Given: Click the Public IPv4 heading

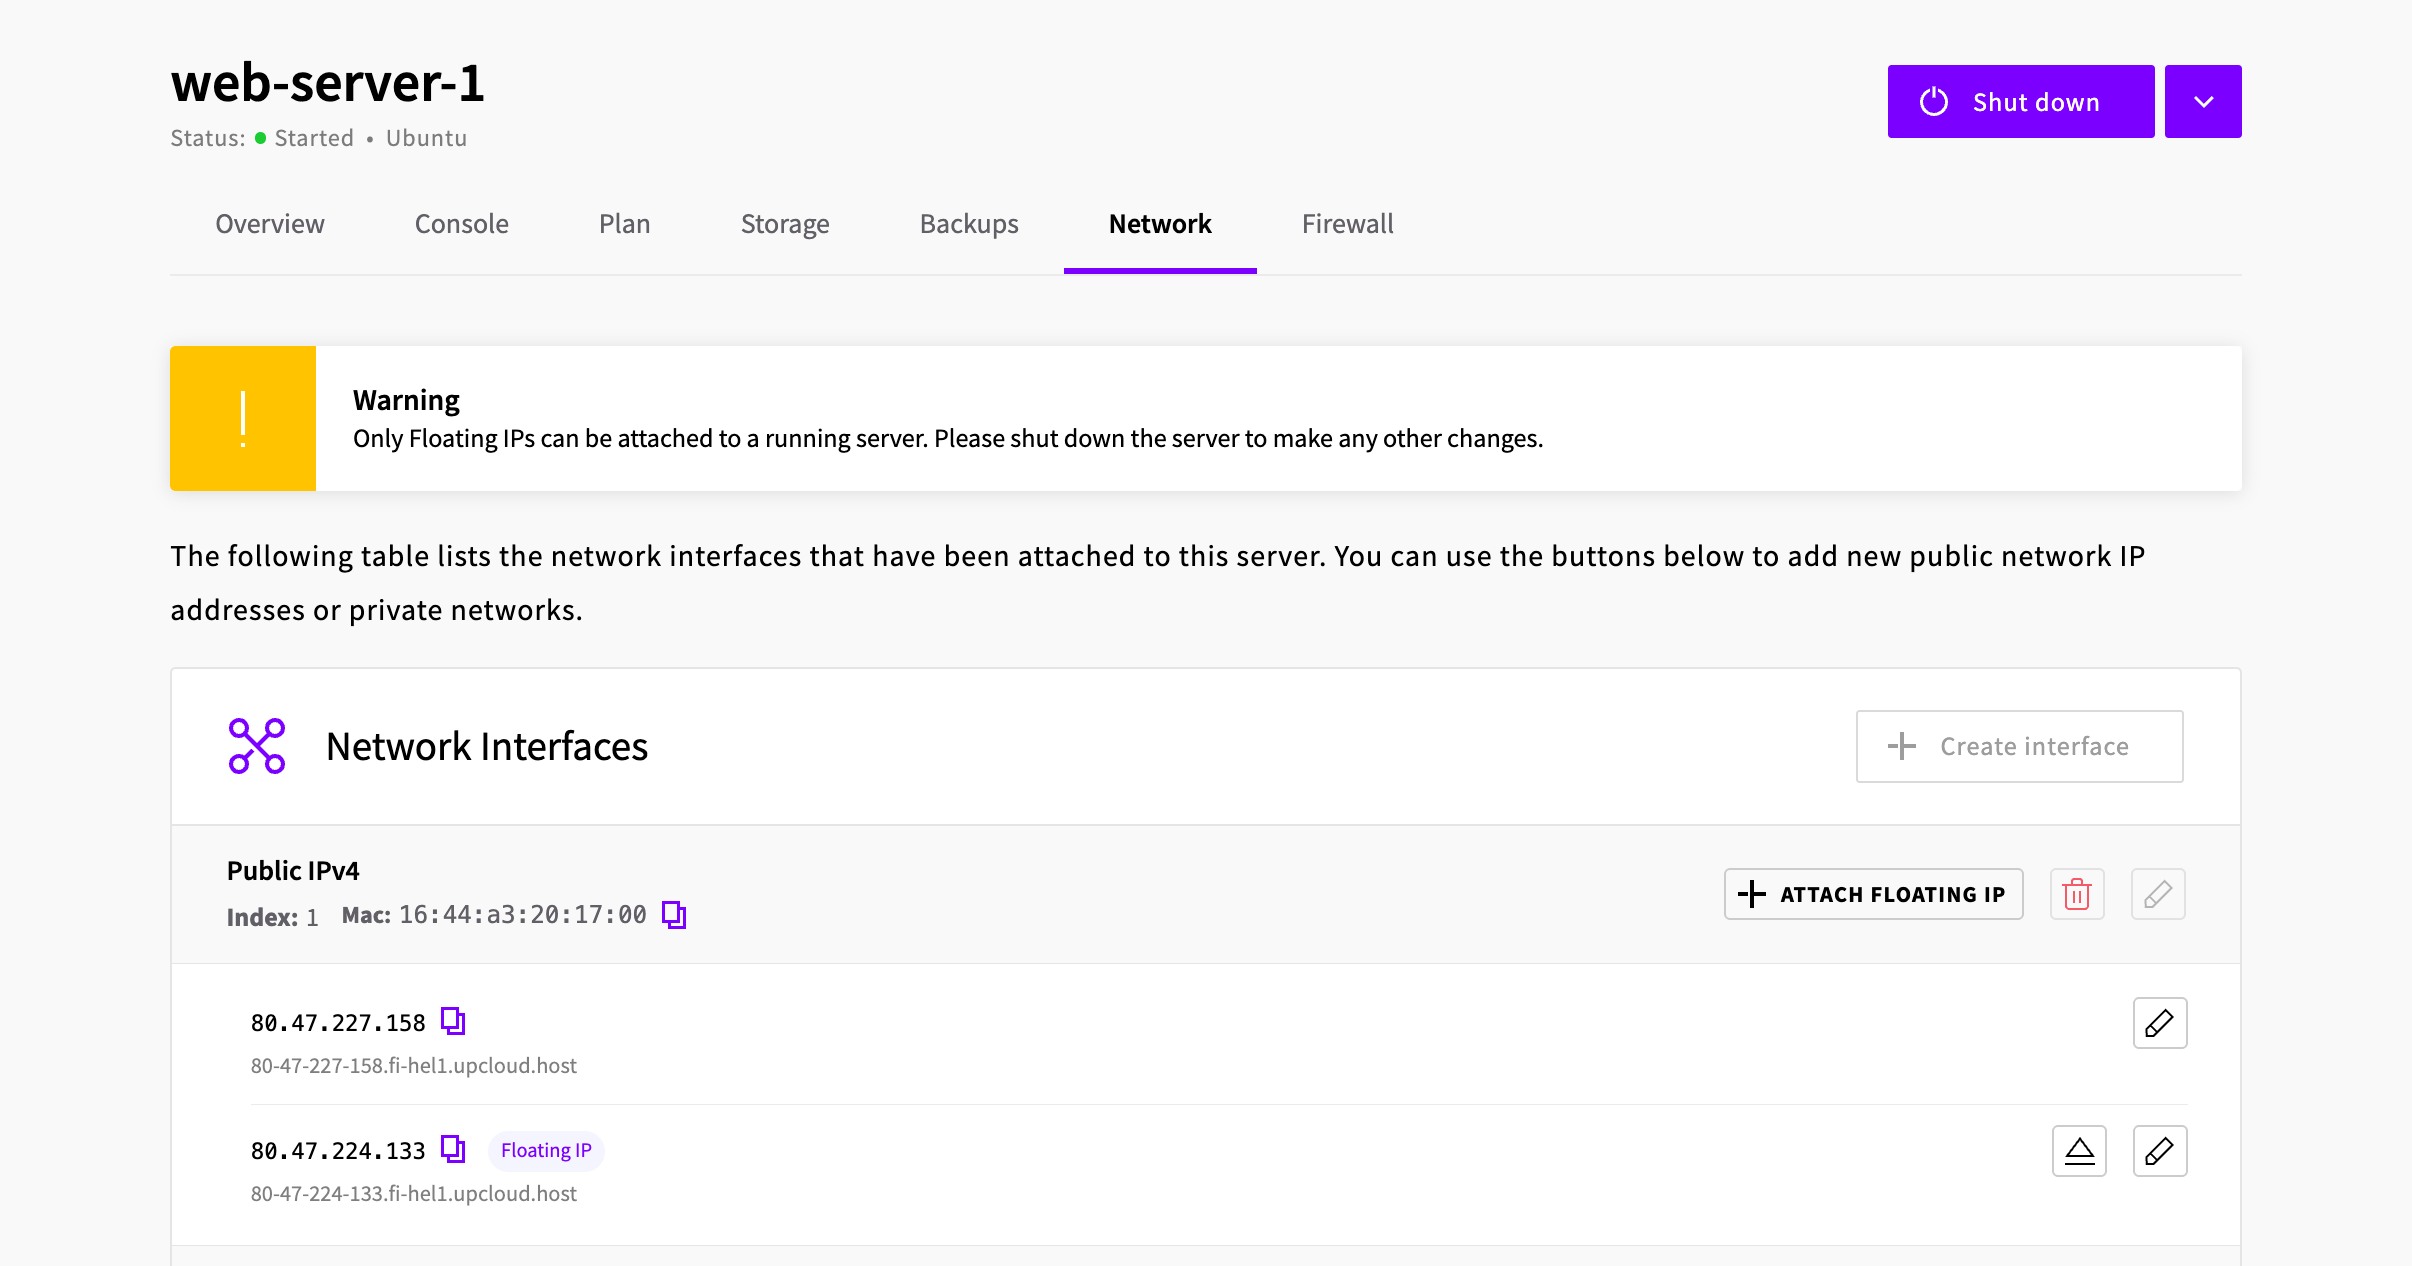Looking at the screenshot, I should pos(293,871).
